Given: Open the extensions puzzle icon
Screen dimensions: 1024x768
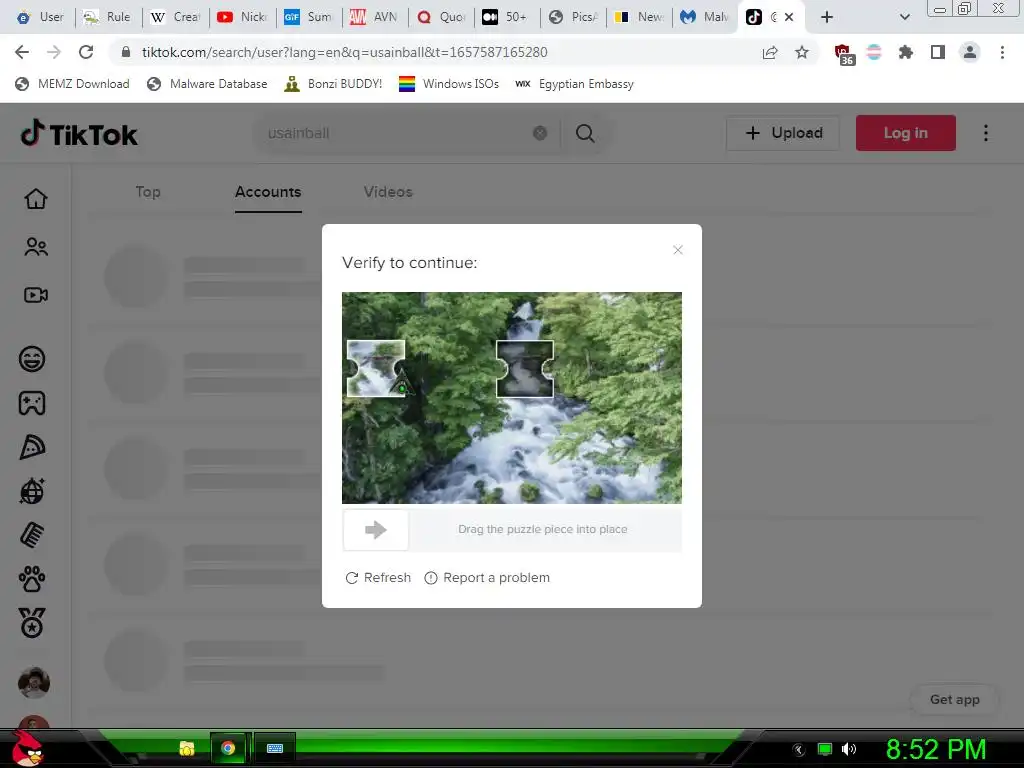Looking at the screenshot, I should pyautogui.click(x=905, y=52).
